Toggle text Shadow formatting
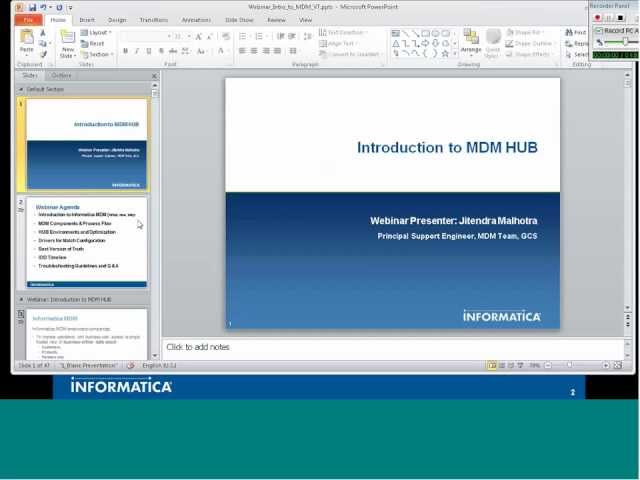Image resolution: width=640 pixels, height=480 pixels. point(161,51)
